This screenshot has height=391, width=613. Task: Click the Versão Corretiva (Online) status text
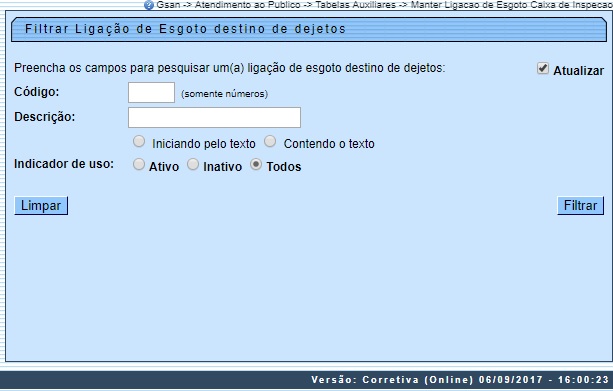[460, 380]
